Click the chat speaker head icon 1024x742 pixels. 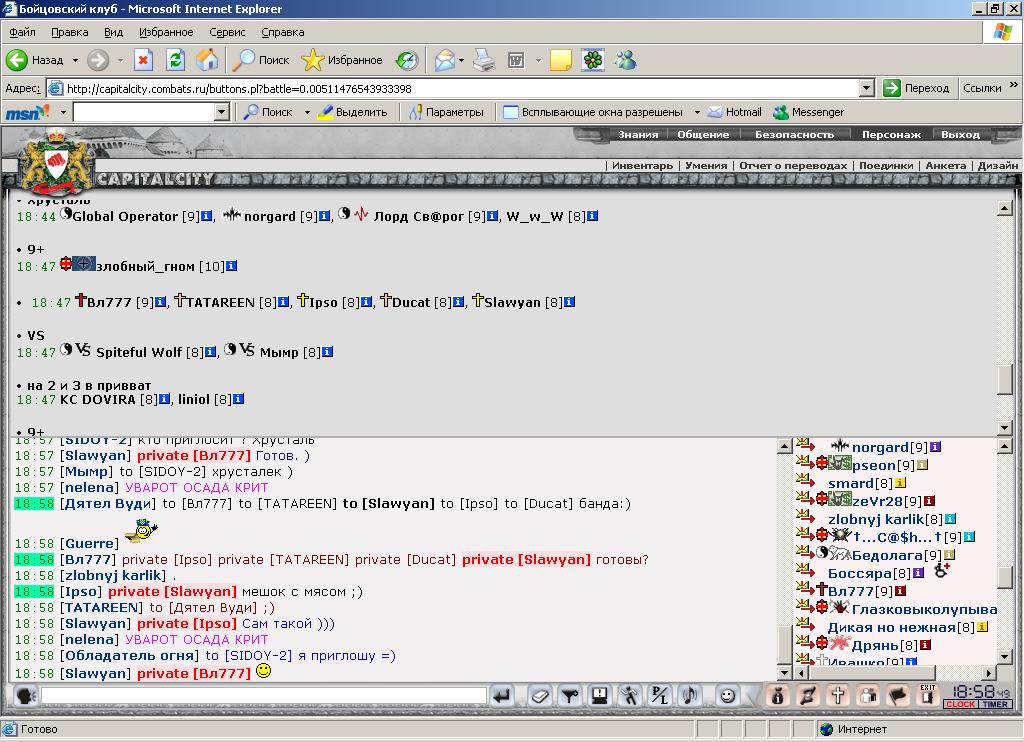click(25, 696)
